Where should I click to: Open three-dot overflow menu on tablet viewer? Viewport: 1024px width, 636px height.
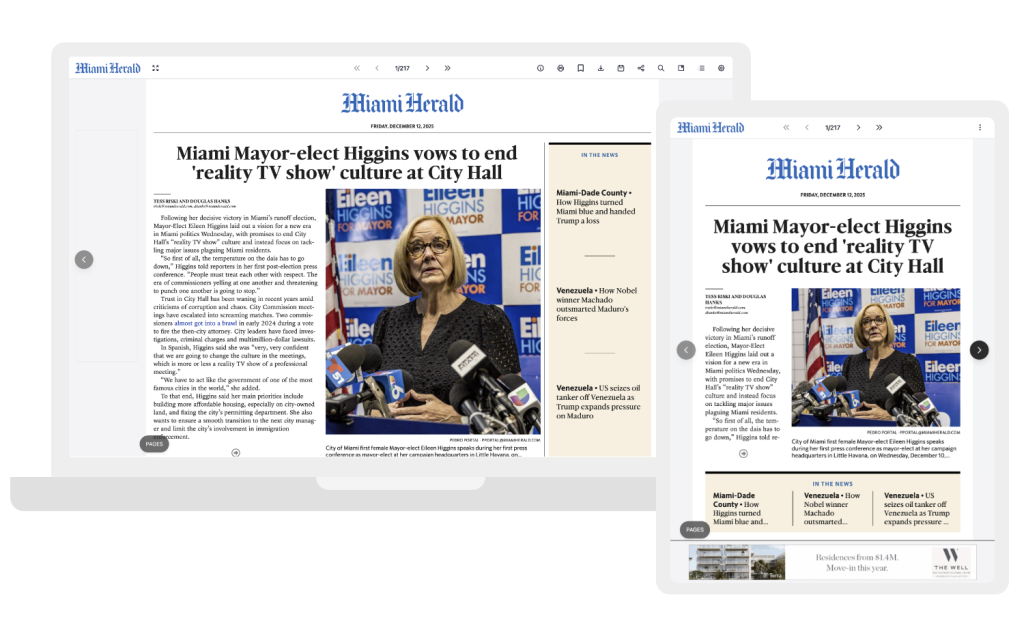(979, 127)
